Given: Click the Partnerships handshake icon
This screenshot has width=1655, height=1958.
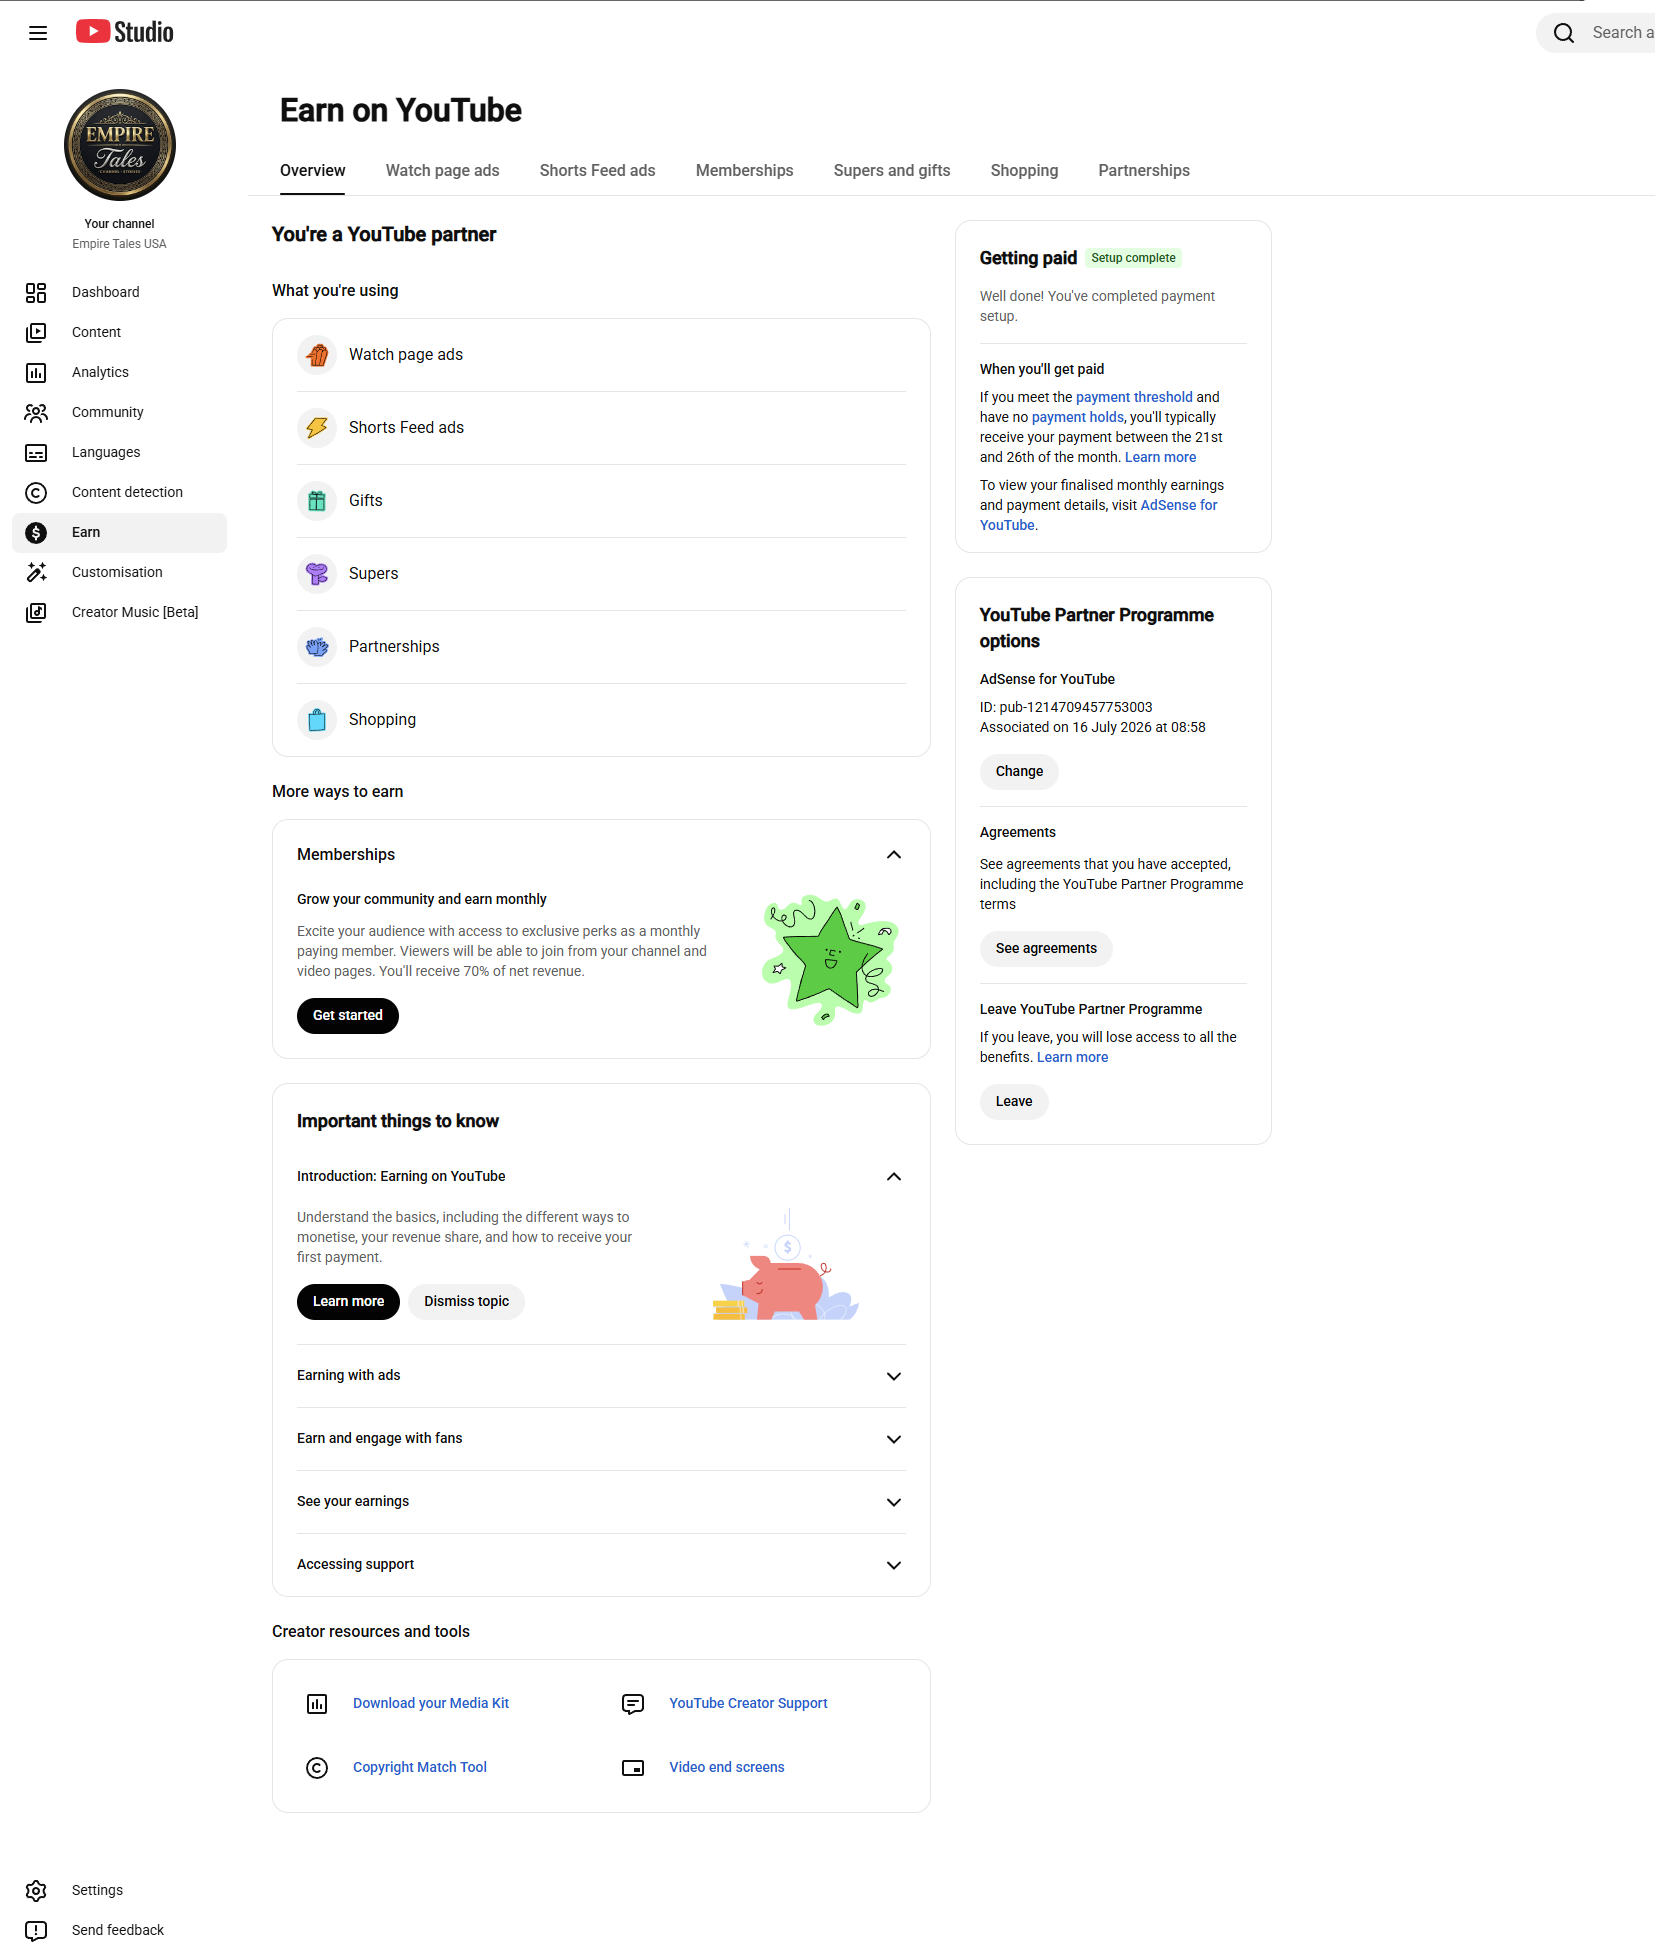Looking at the screenshot, I should (317, 647).
